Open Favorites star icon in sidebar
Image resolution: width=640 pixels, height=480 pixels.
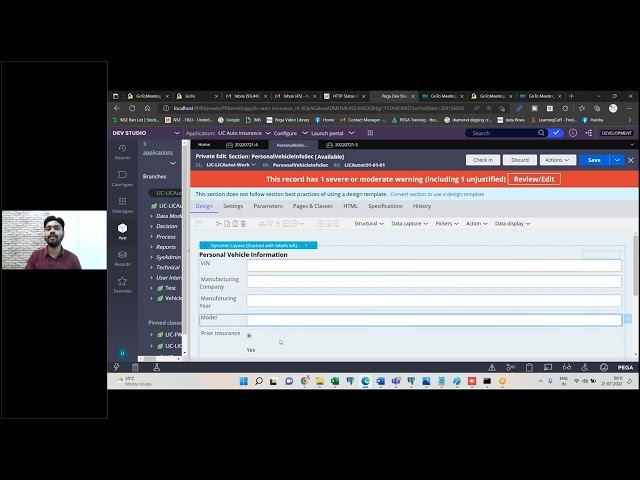click(x=122, y=285)
